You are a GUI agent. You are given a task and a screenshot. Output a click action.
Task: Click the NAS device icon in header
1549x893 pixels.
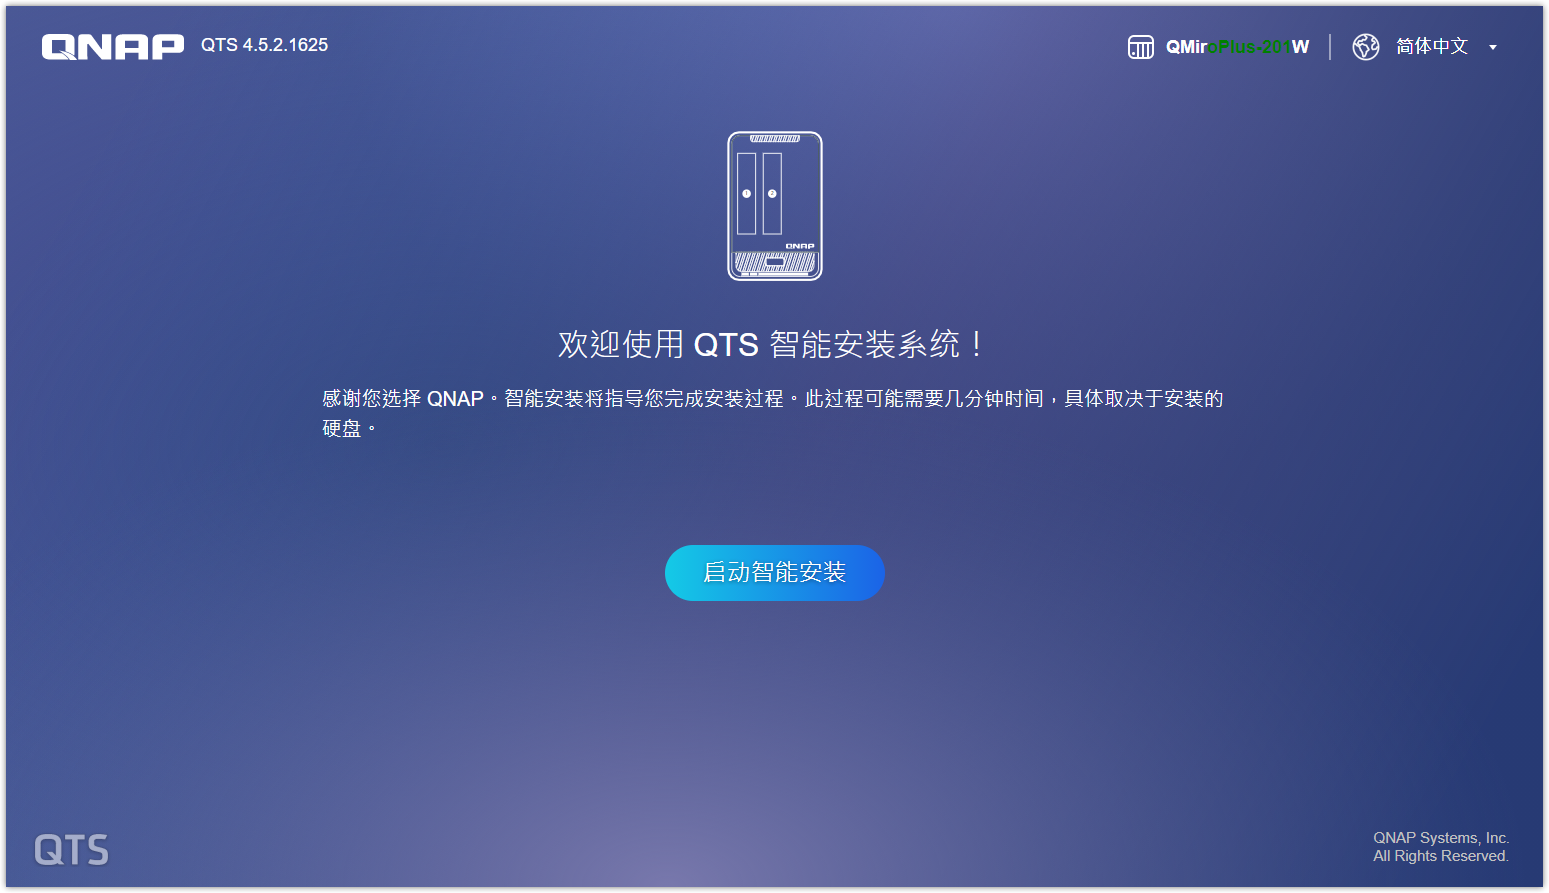(x=1141, y=47)
